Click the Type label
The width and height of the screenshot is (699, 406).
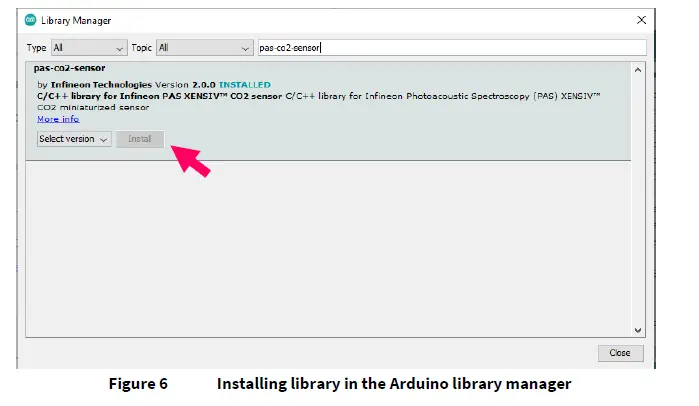coord(36,48)
